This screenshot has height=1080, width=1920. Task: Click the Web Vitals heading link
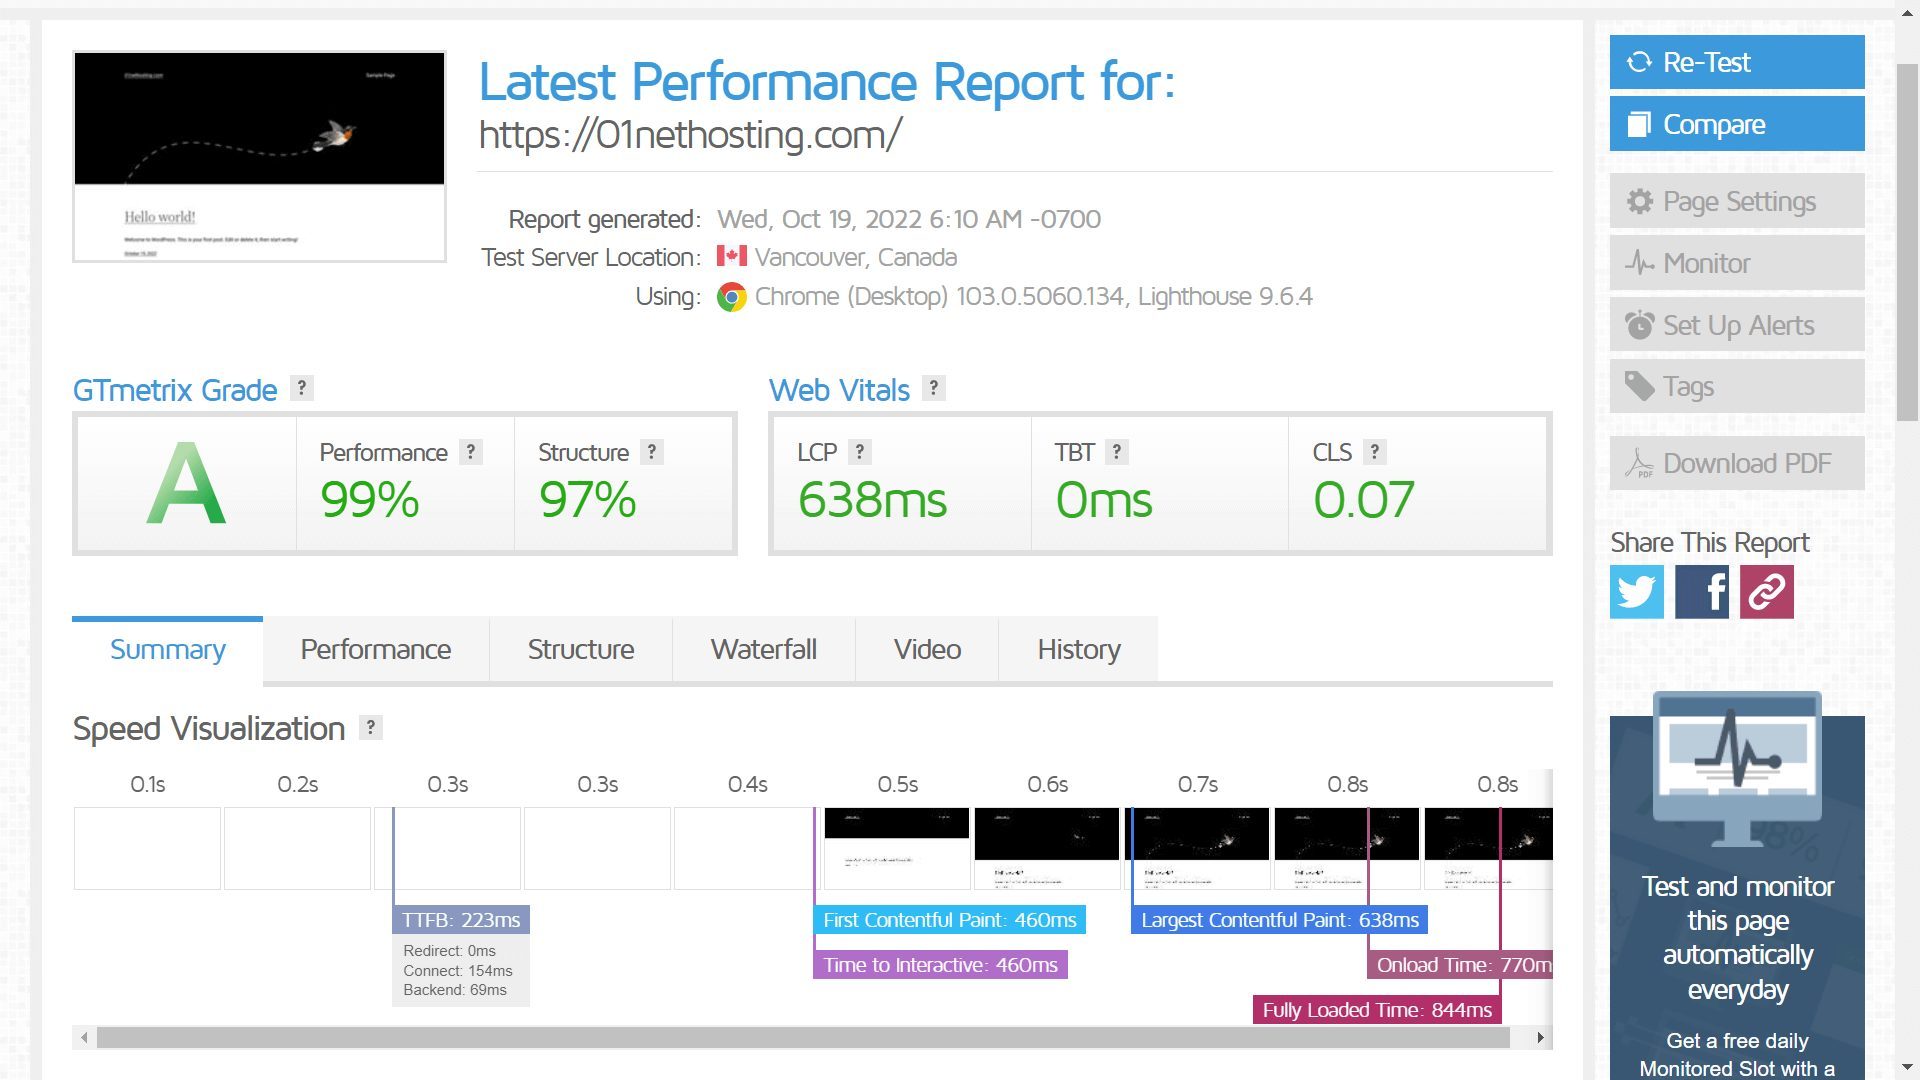pyautogui.click(x=839, y=390)
